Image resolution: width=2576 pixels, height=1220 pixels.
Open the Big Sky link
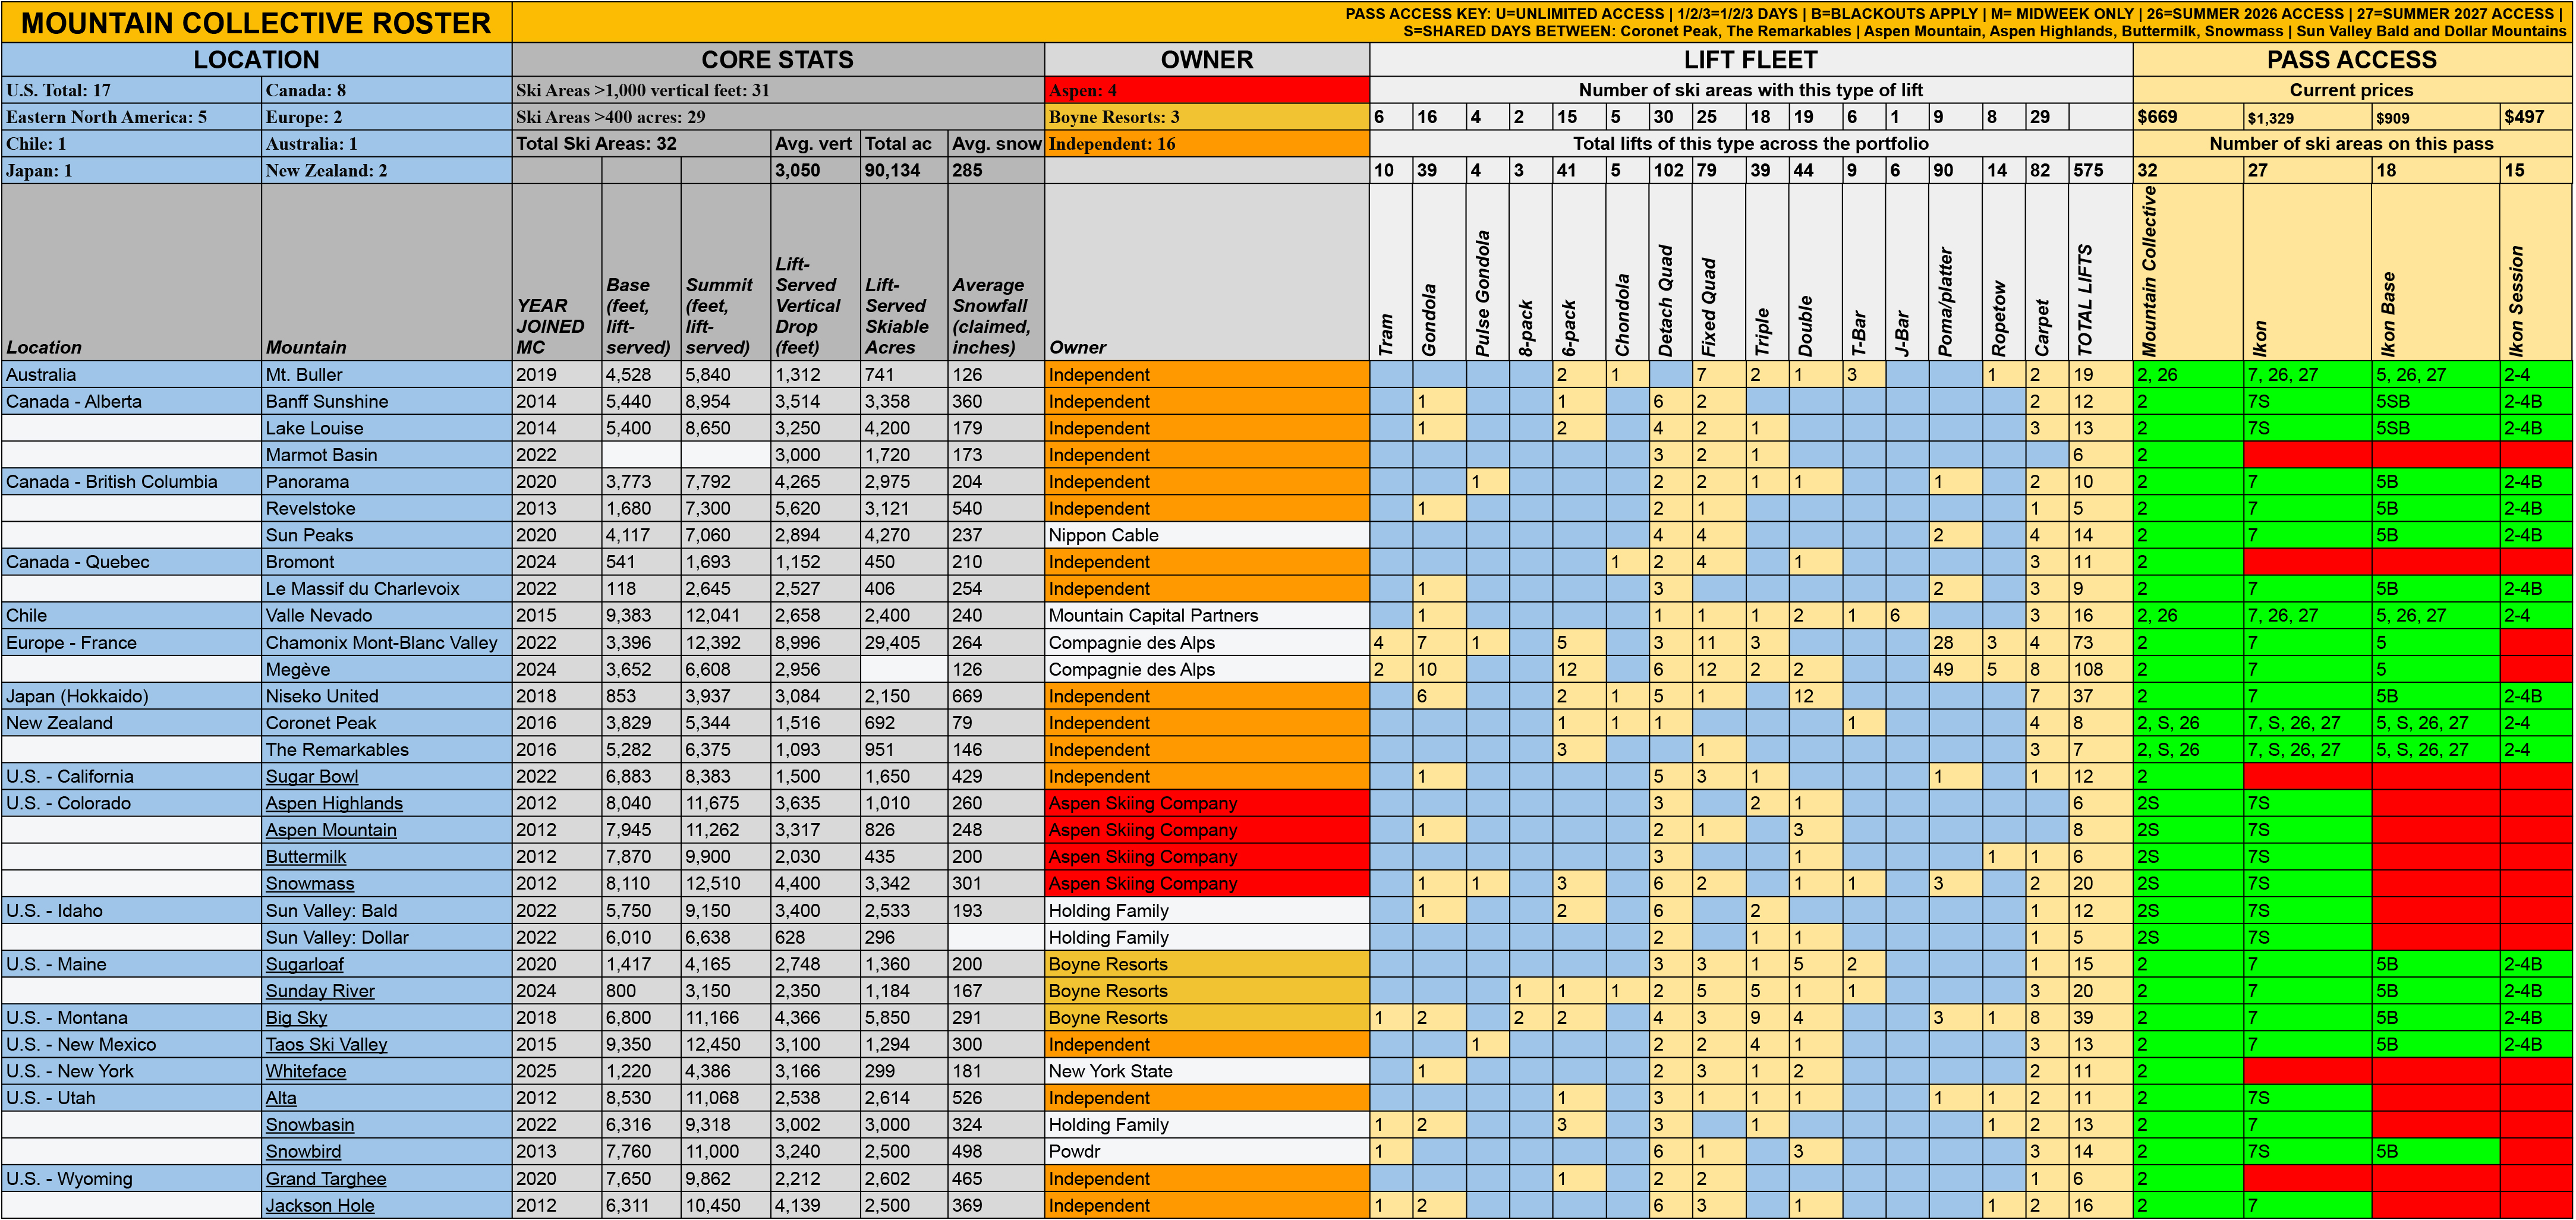(296, 1018)
